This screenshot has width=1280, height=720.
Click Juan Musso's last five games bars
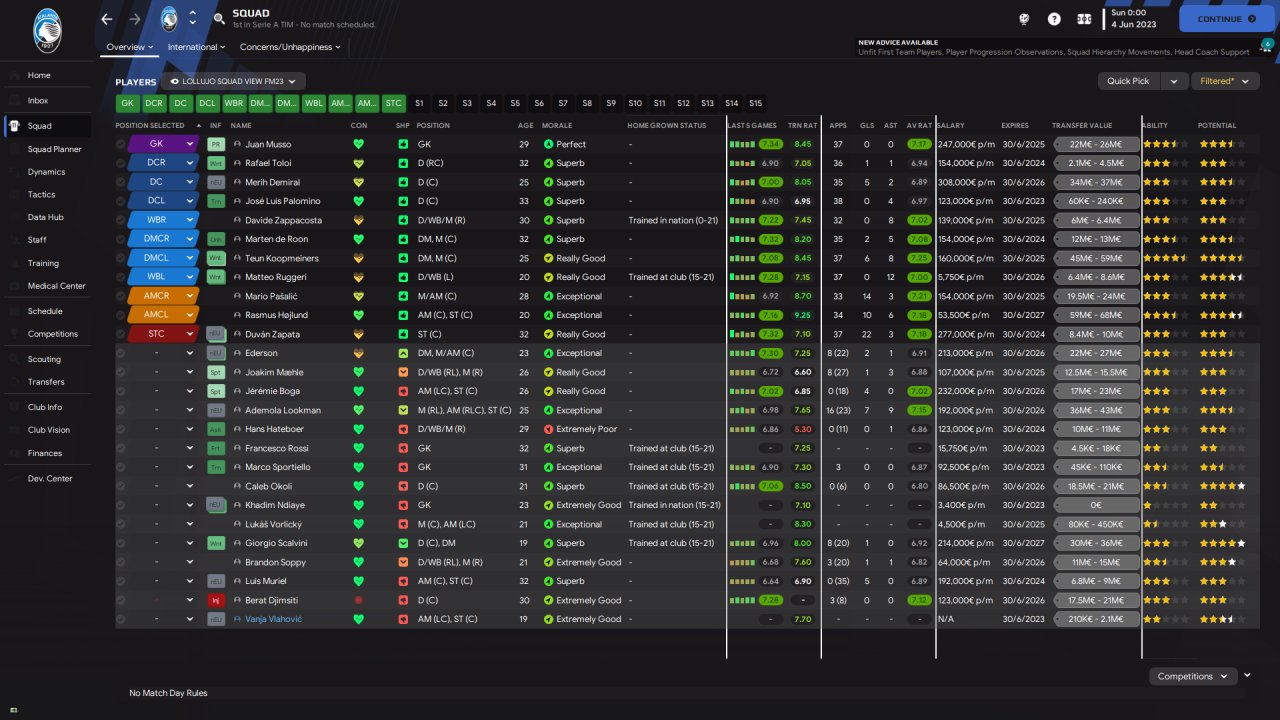(742, 144)
